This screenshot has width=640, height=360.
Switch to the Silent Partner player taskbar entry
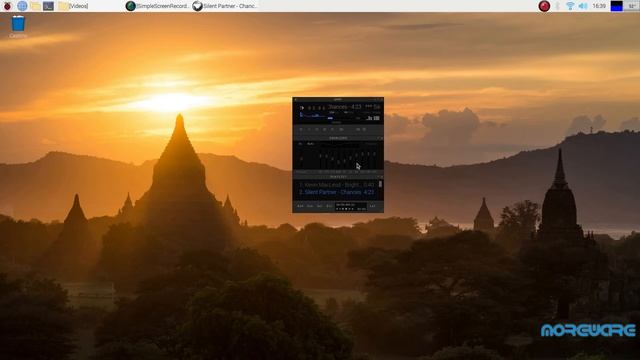[224, 6]
